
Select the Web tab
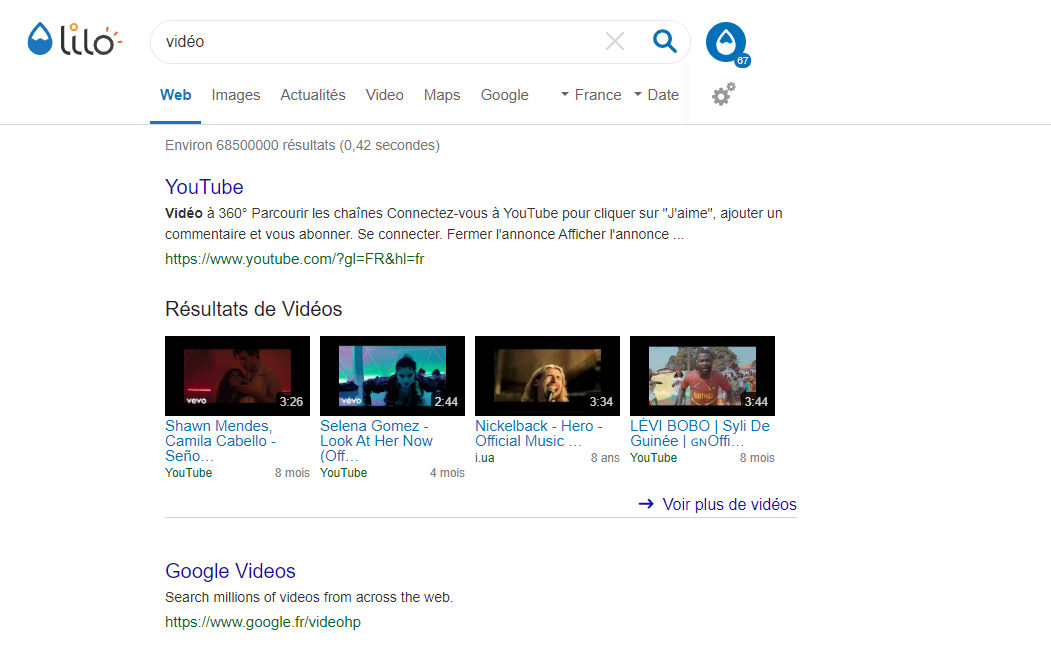click(176, 95)
